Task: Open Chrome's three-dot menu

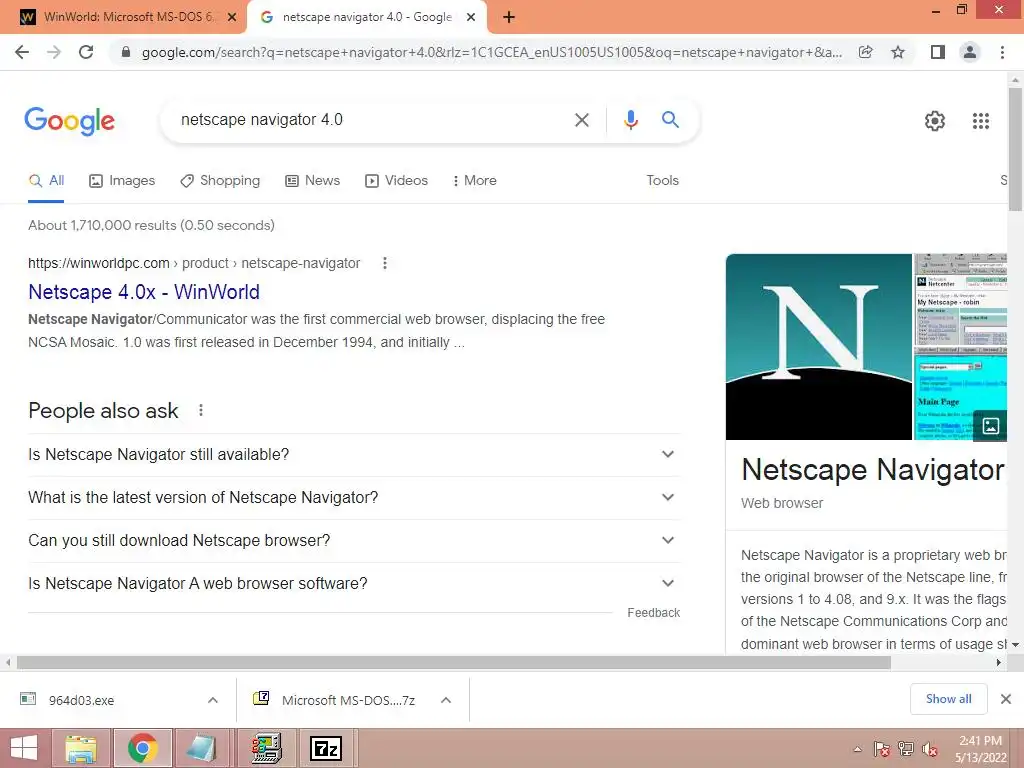Action: pos(1002,52)
